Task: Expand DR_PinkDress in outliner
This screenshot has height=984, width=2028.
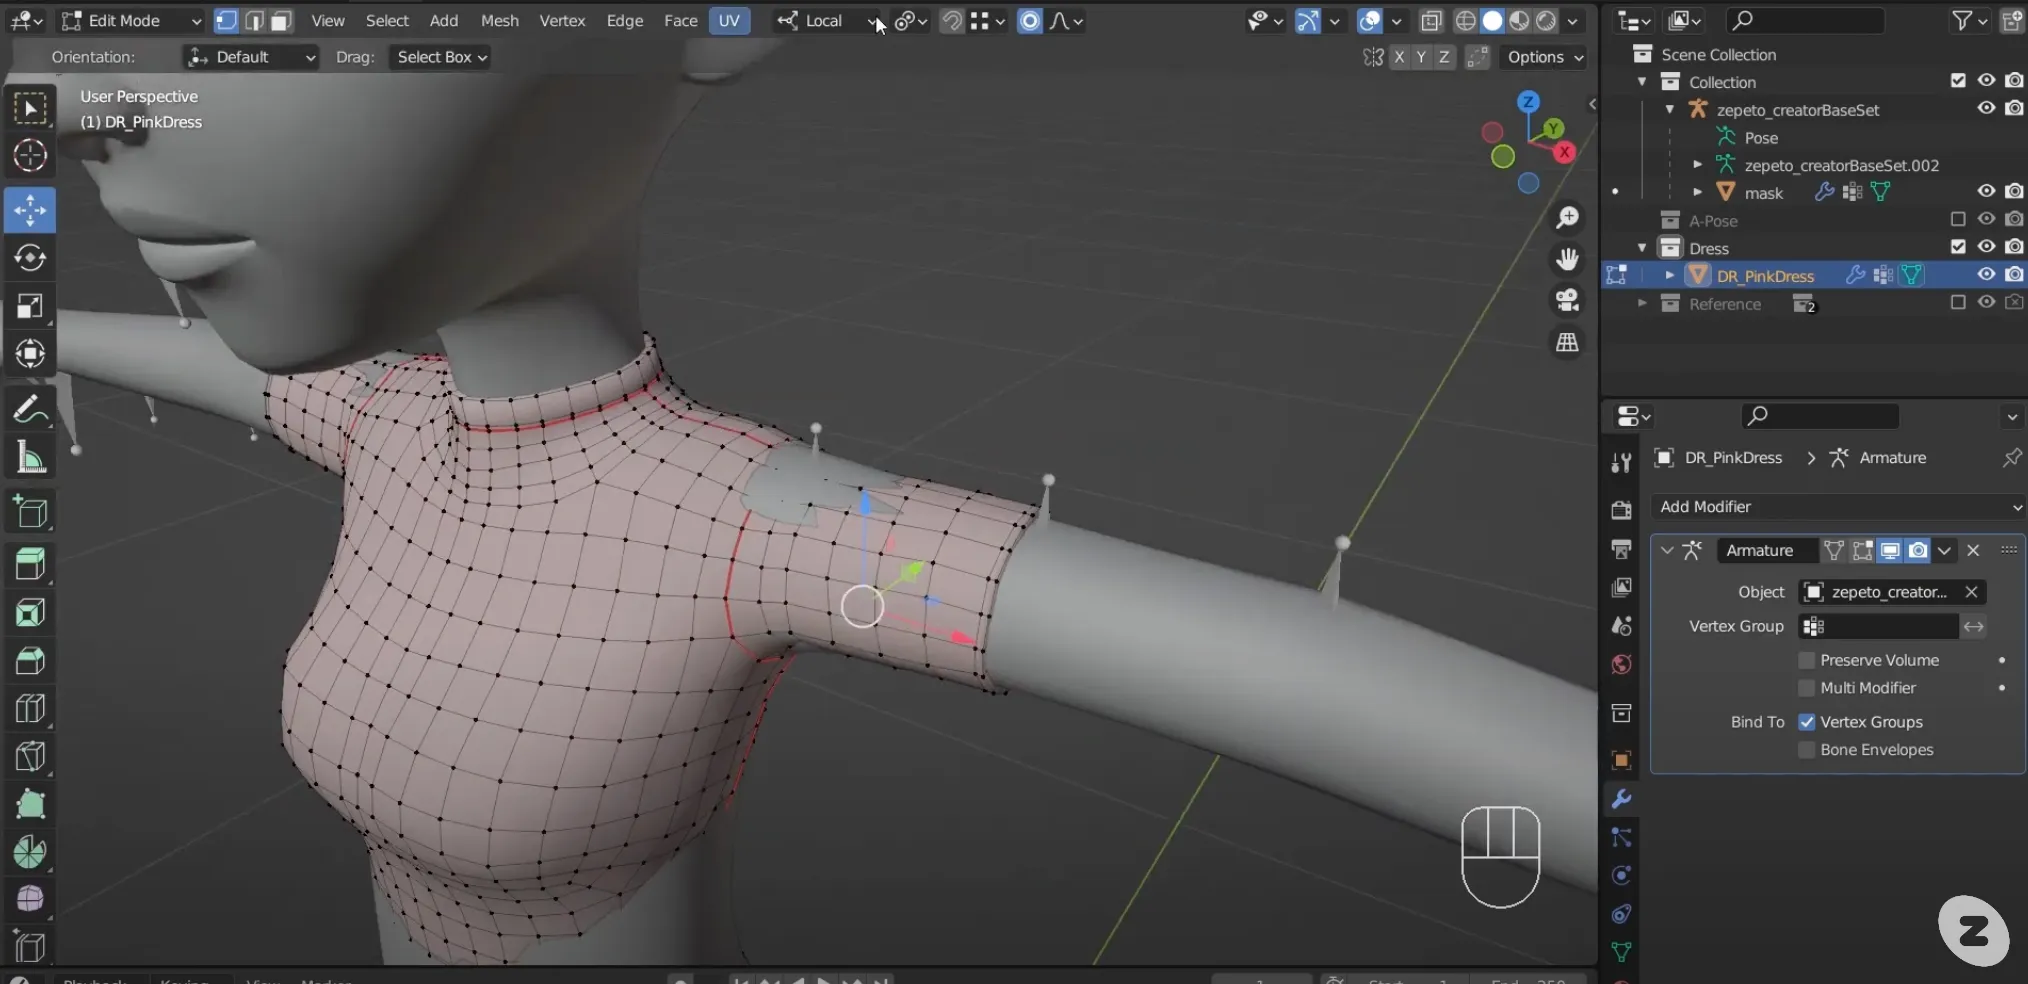Action: tap(1669, 275)
